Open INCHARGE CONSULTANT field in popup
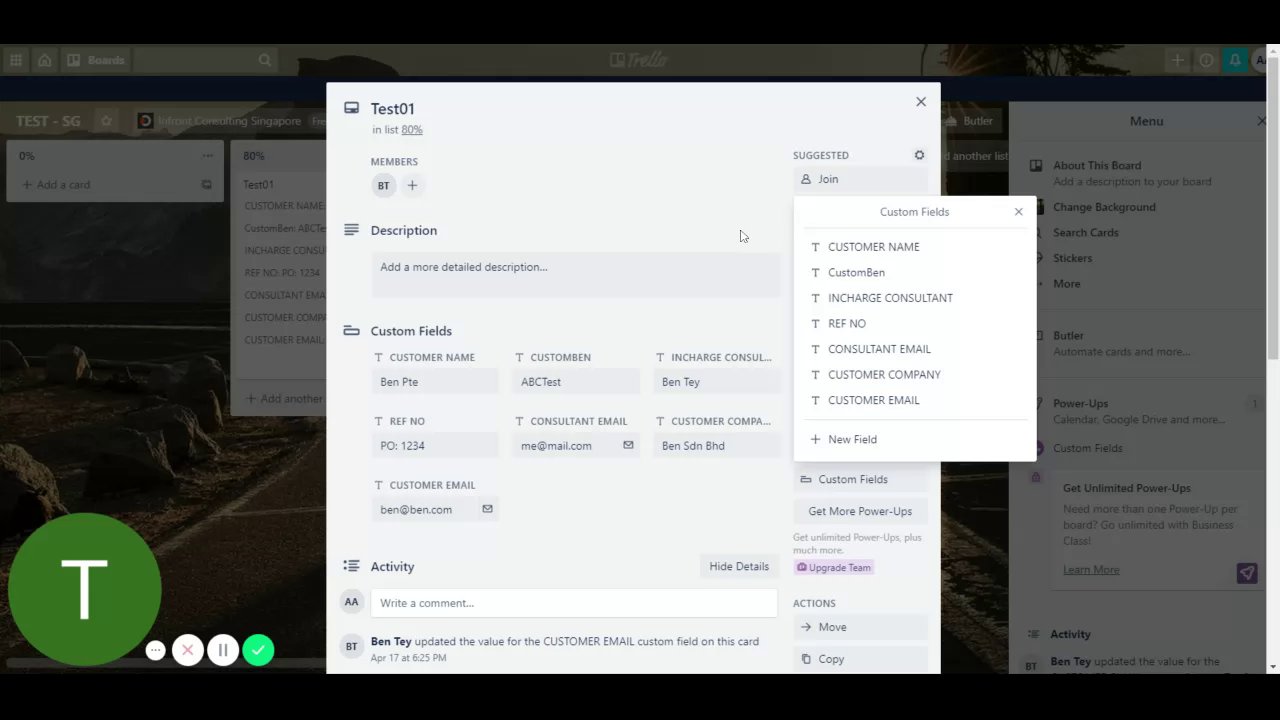This screenshot has width=1280, height=720. [x=915, y=298]
